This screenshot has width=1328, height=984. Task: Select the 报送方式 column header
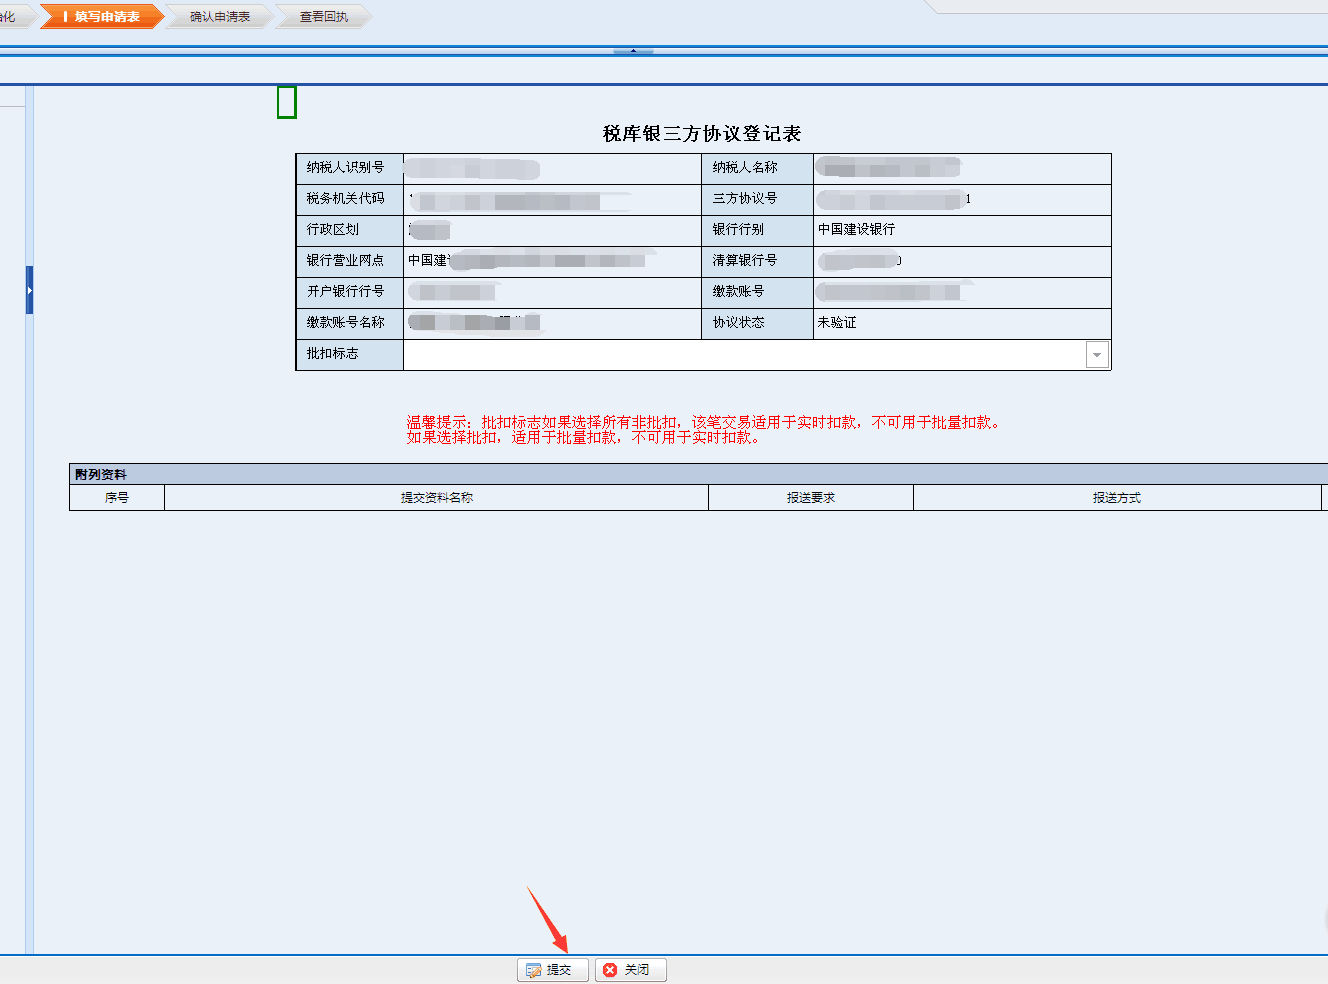pyautogui.click(x=1116, y=498)
